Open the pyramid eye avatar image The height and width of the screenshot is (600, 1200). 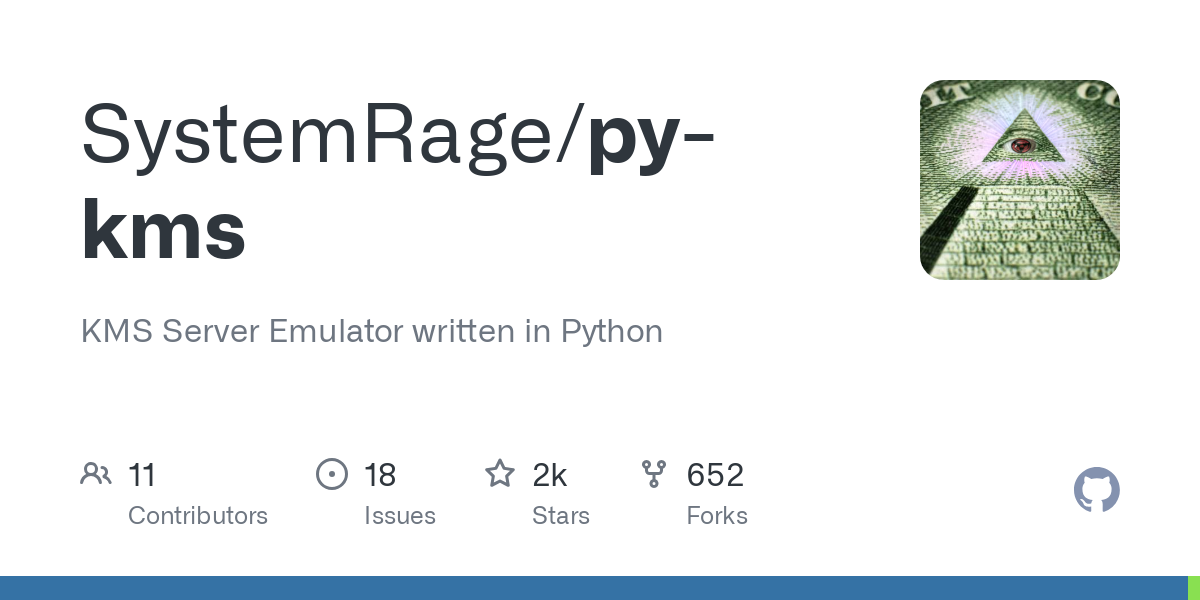(1019, 180)
